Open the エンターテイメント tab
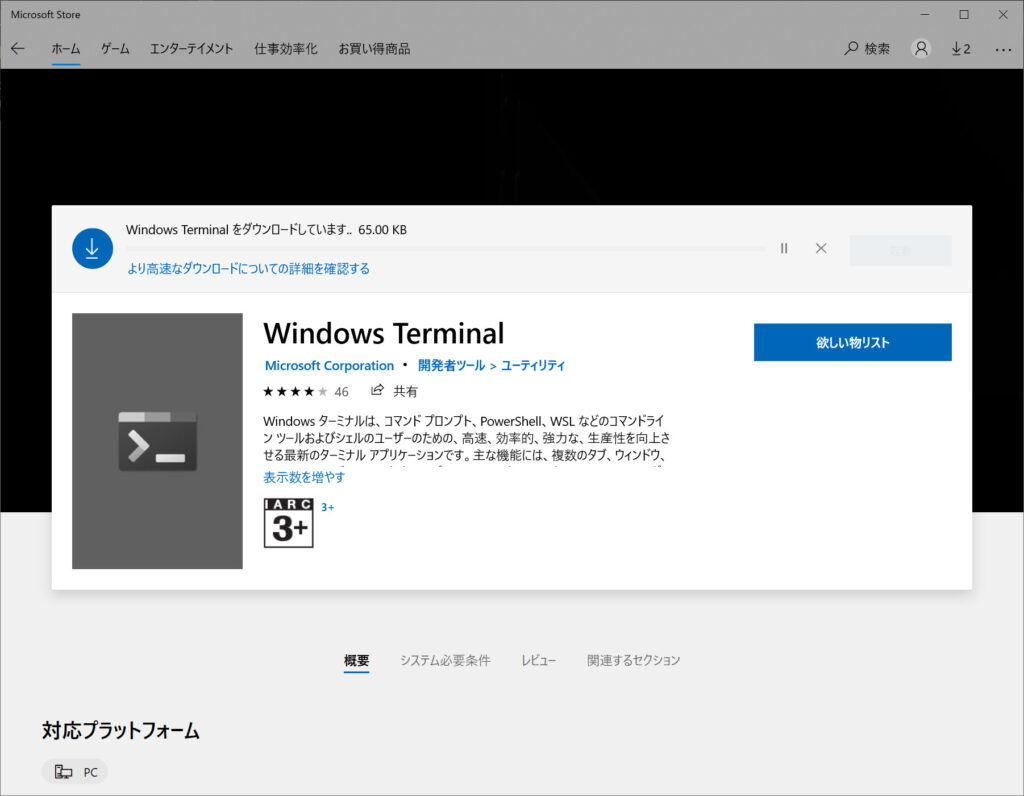The image size is (1024, 796). (191, 49)
